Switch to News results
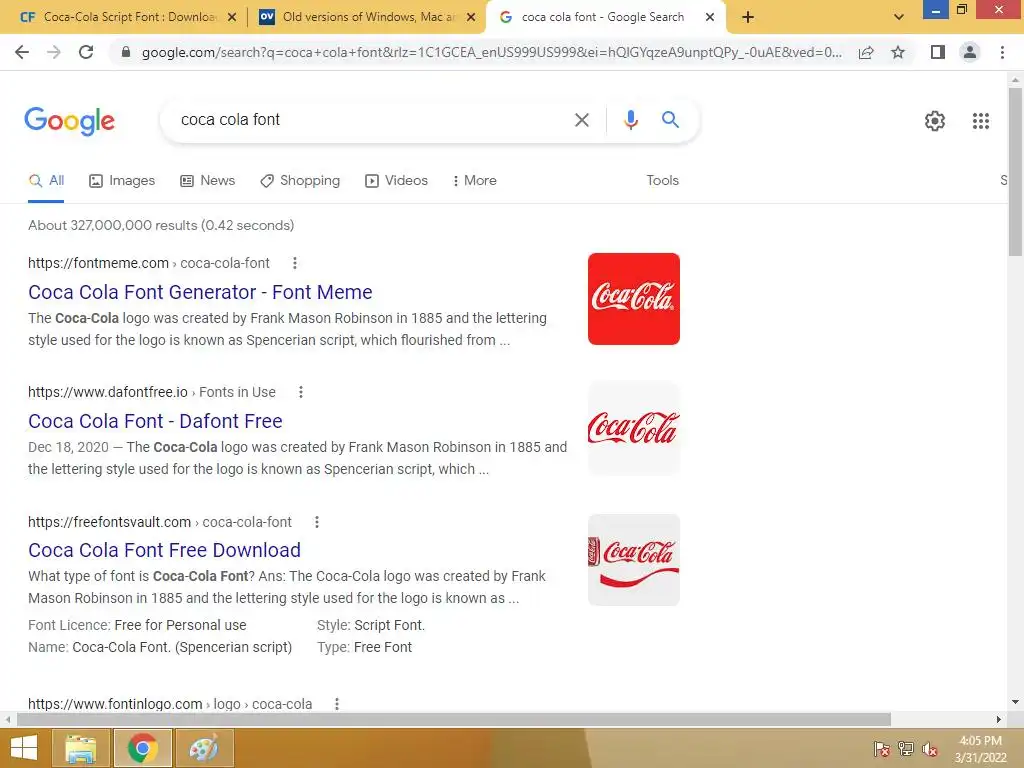This screenshot has width=1024, height=768. pos(208,181)
